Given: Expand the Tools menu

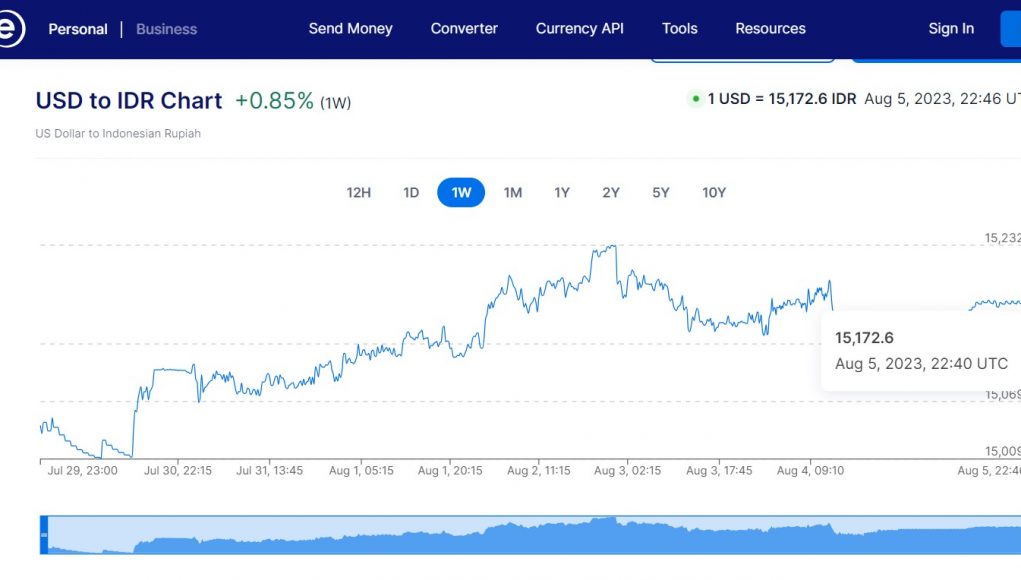Looking at the screenshot, I should pyautogui.click(x=679, y=28).
